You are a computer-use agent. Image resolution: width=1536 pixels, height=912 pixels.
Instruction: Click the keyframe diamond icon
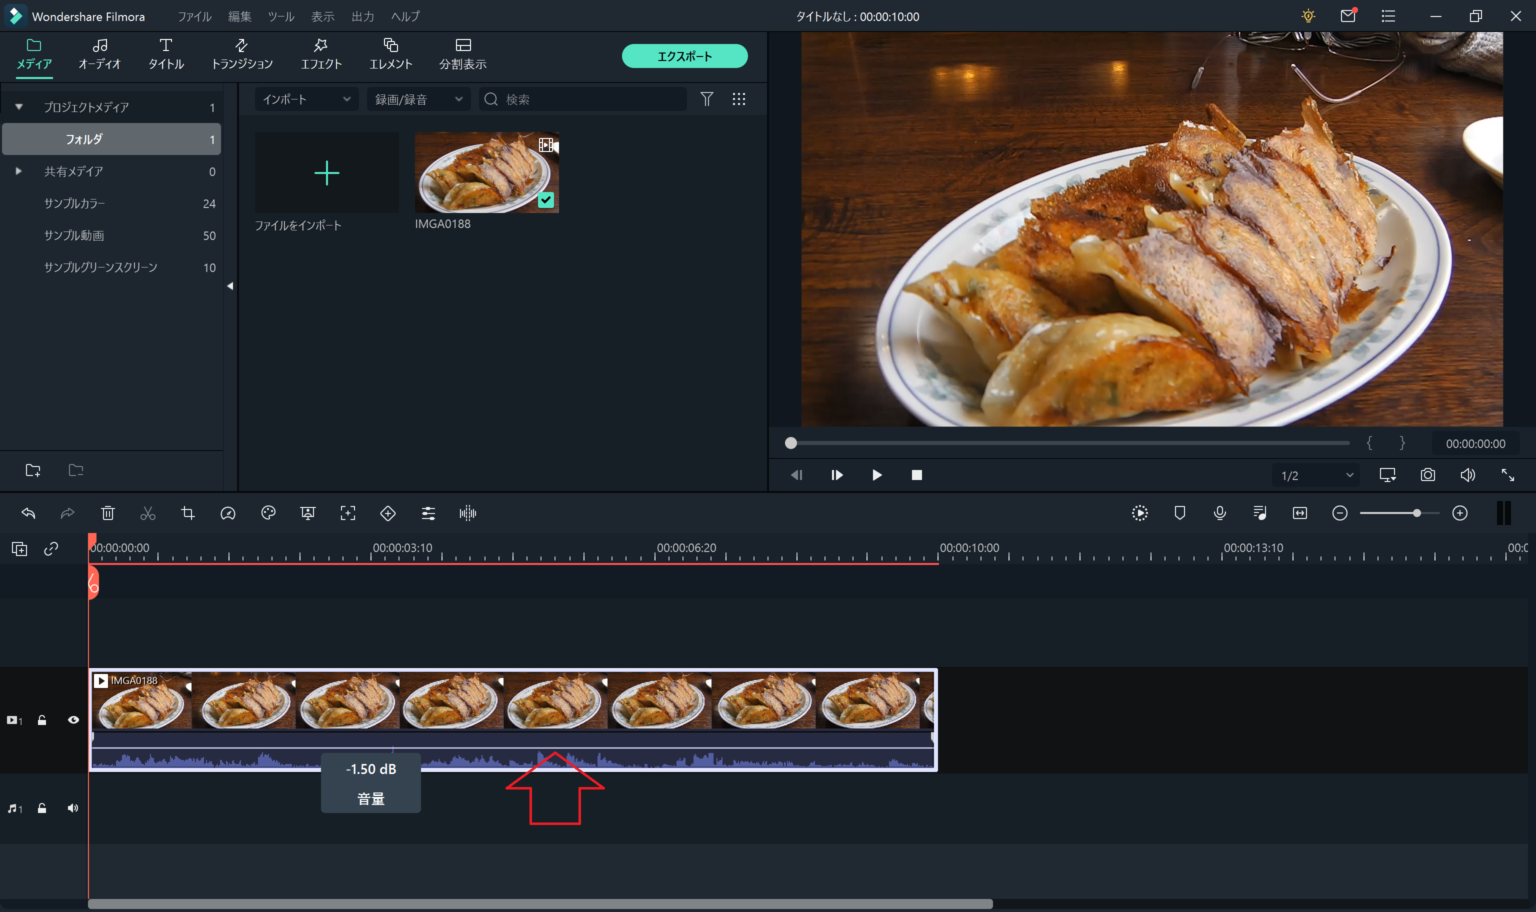388,513
